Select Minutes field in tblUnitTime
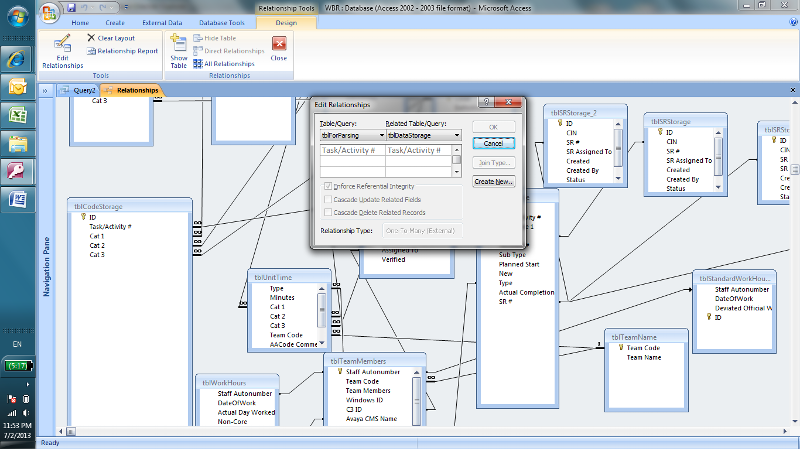Screen dimensions: 800x449 [282, 297]
